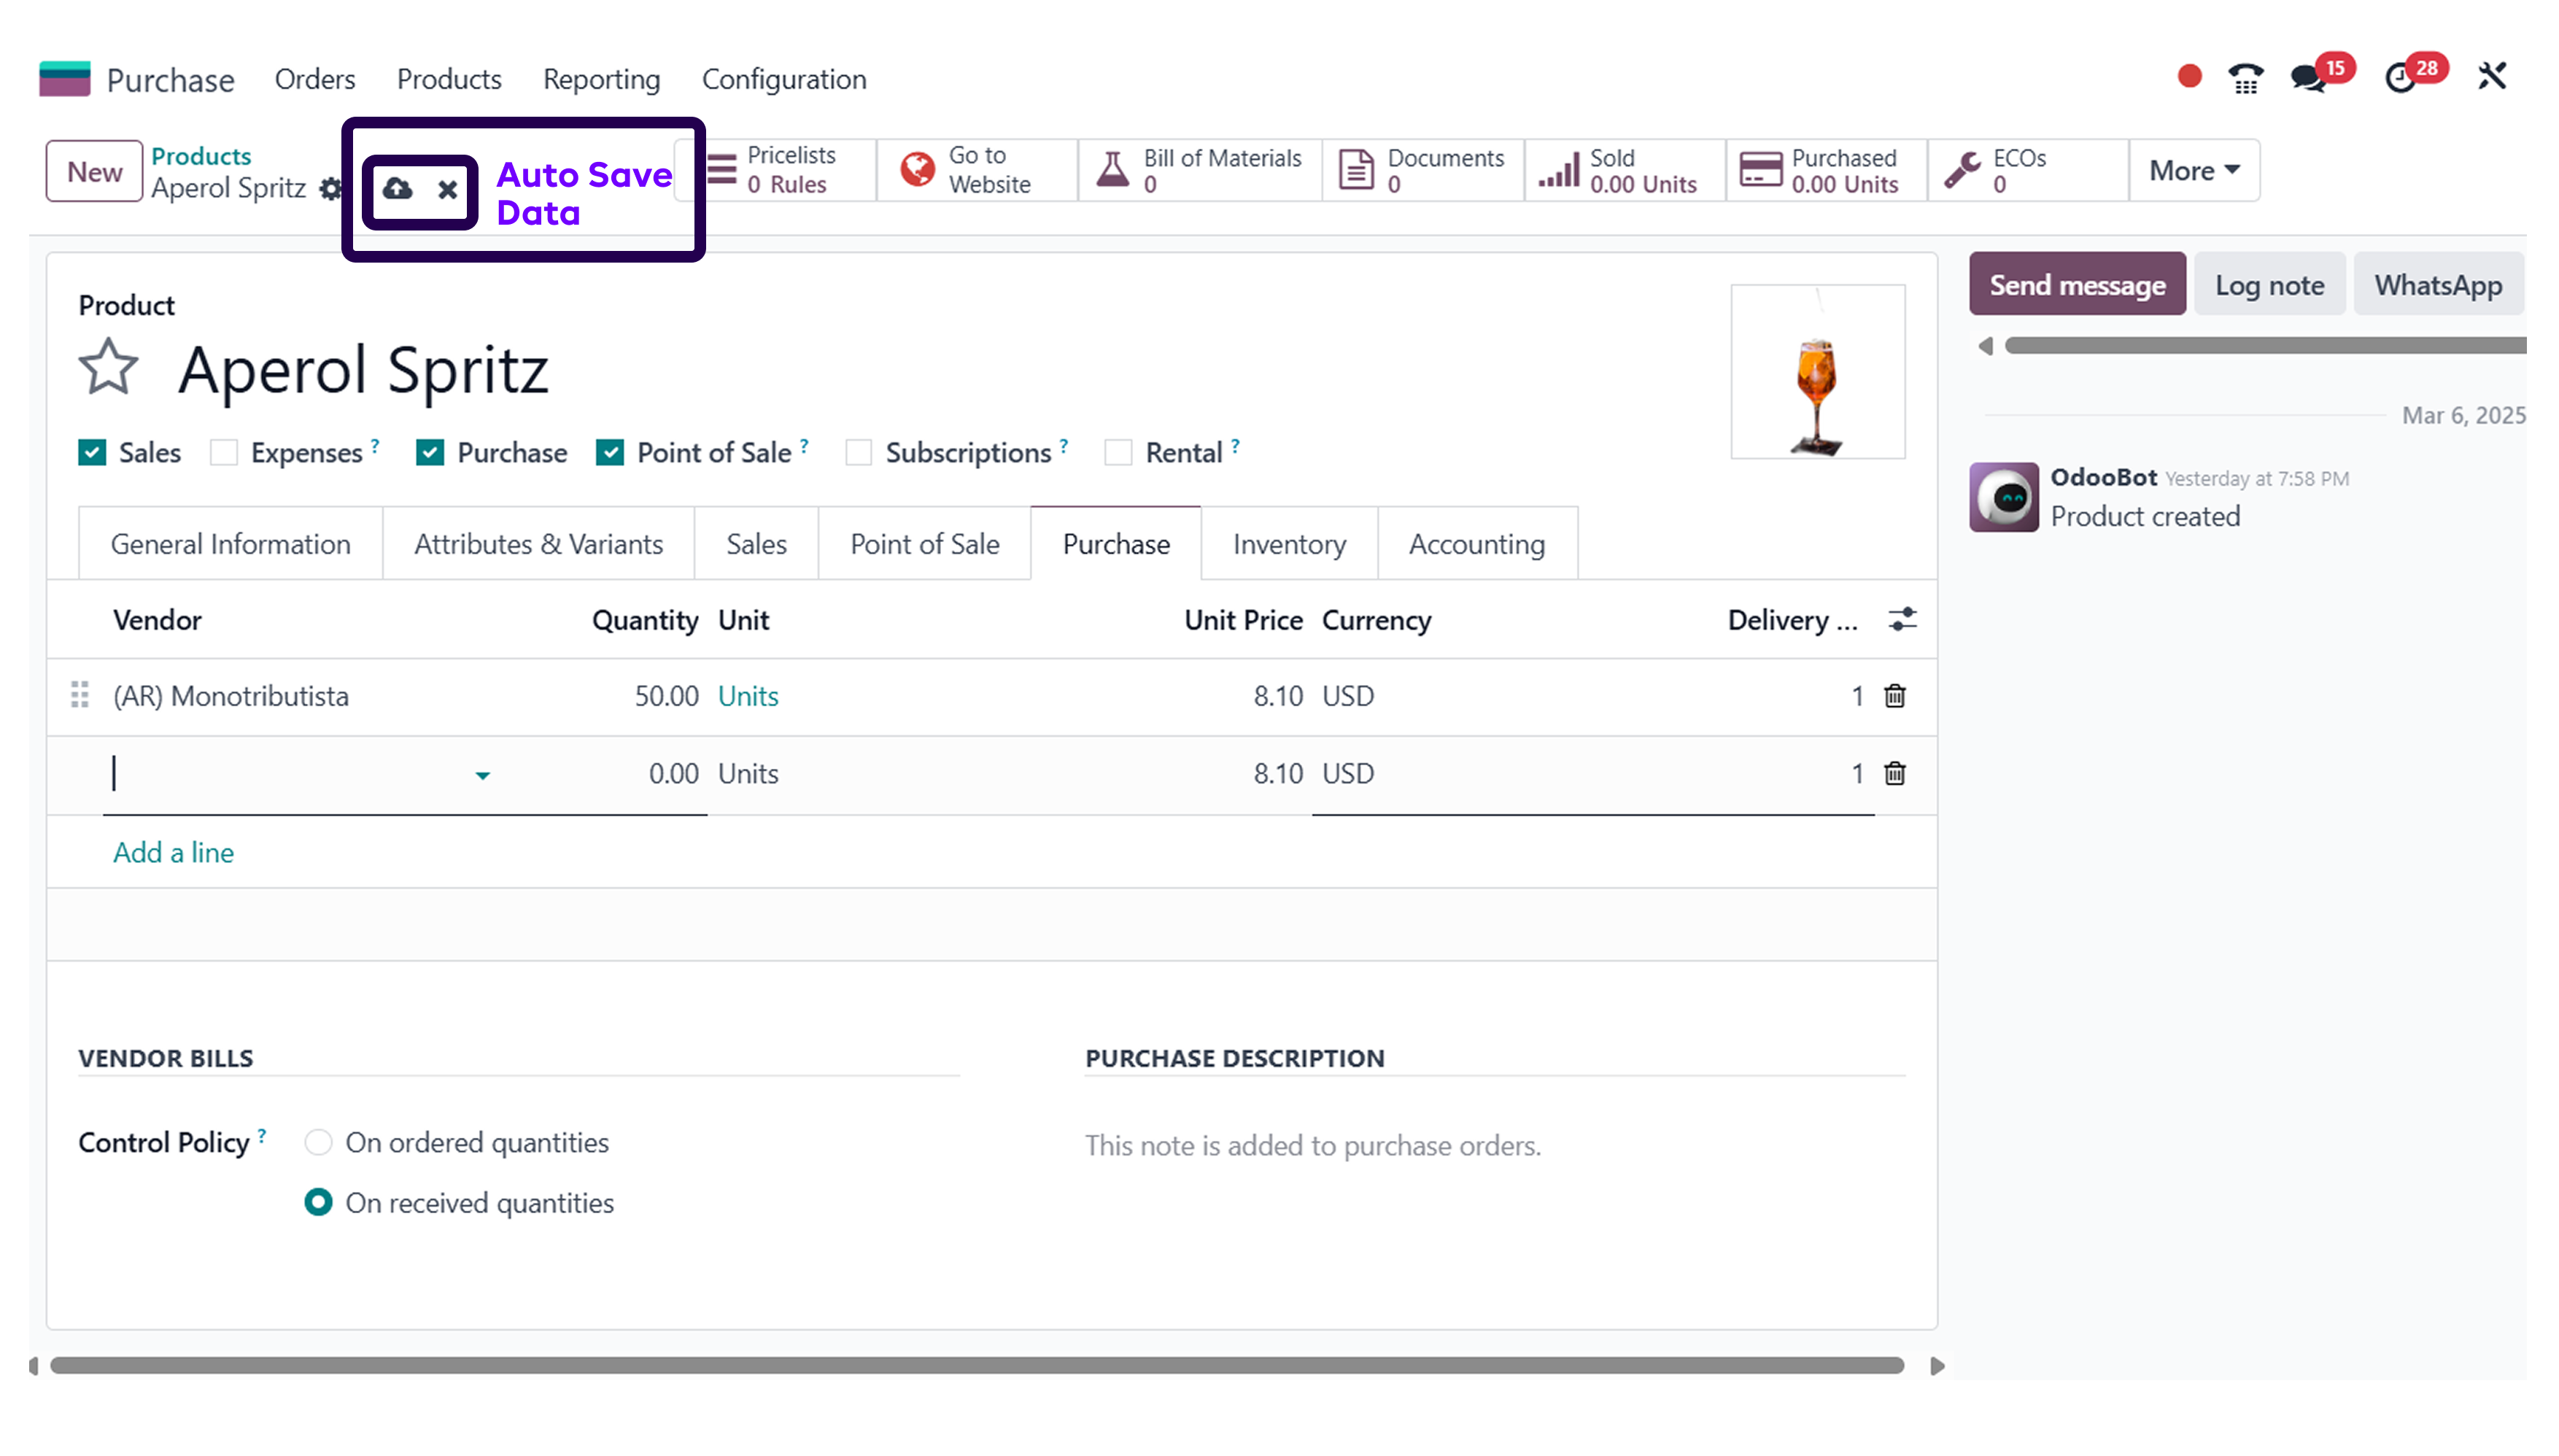Image resolution: width=2559 pixels, height=1456 pixels.
Task: Open Documents stat button
Action: click(1423, 170)
